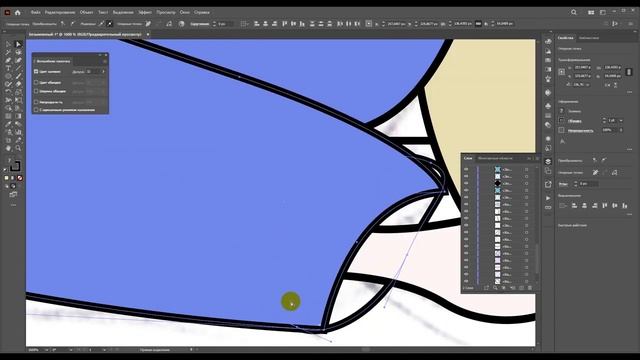Click the corner radius field in Properties

coord(589,184)
